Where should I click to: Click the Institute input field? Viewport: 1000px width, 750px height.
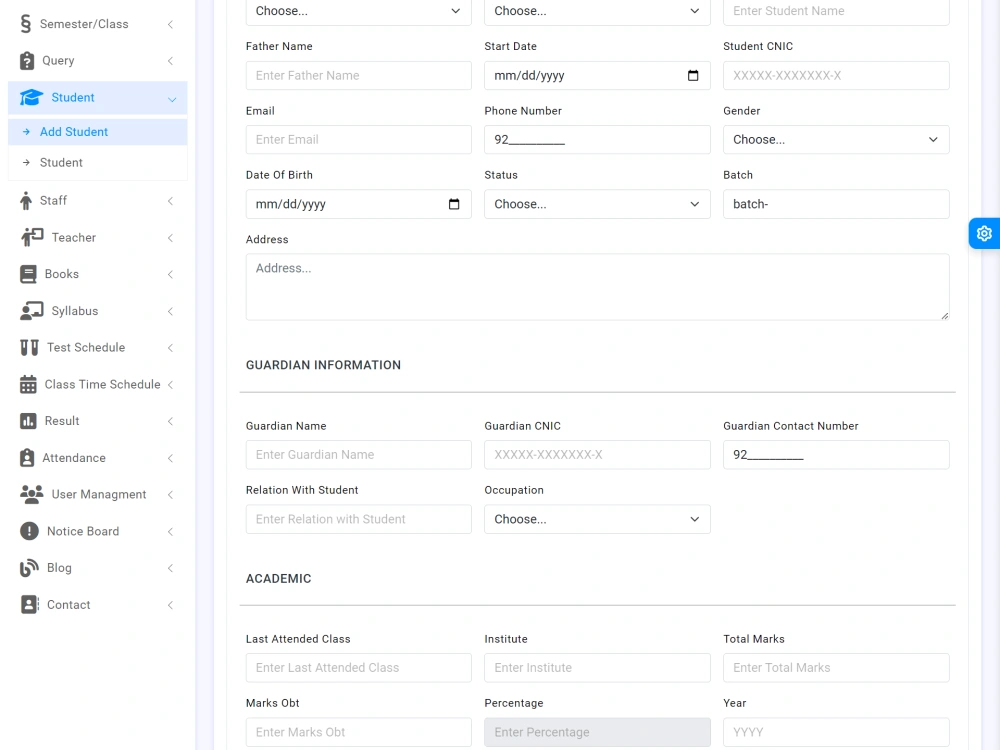click(597, 668)
